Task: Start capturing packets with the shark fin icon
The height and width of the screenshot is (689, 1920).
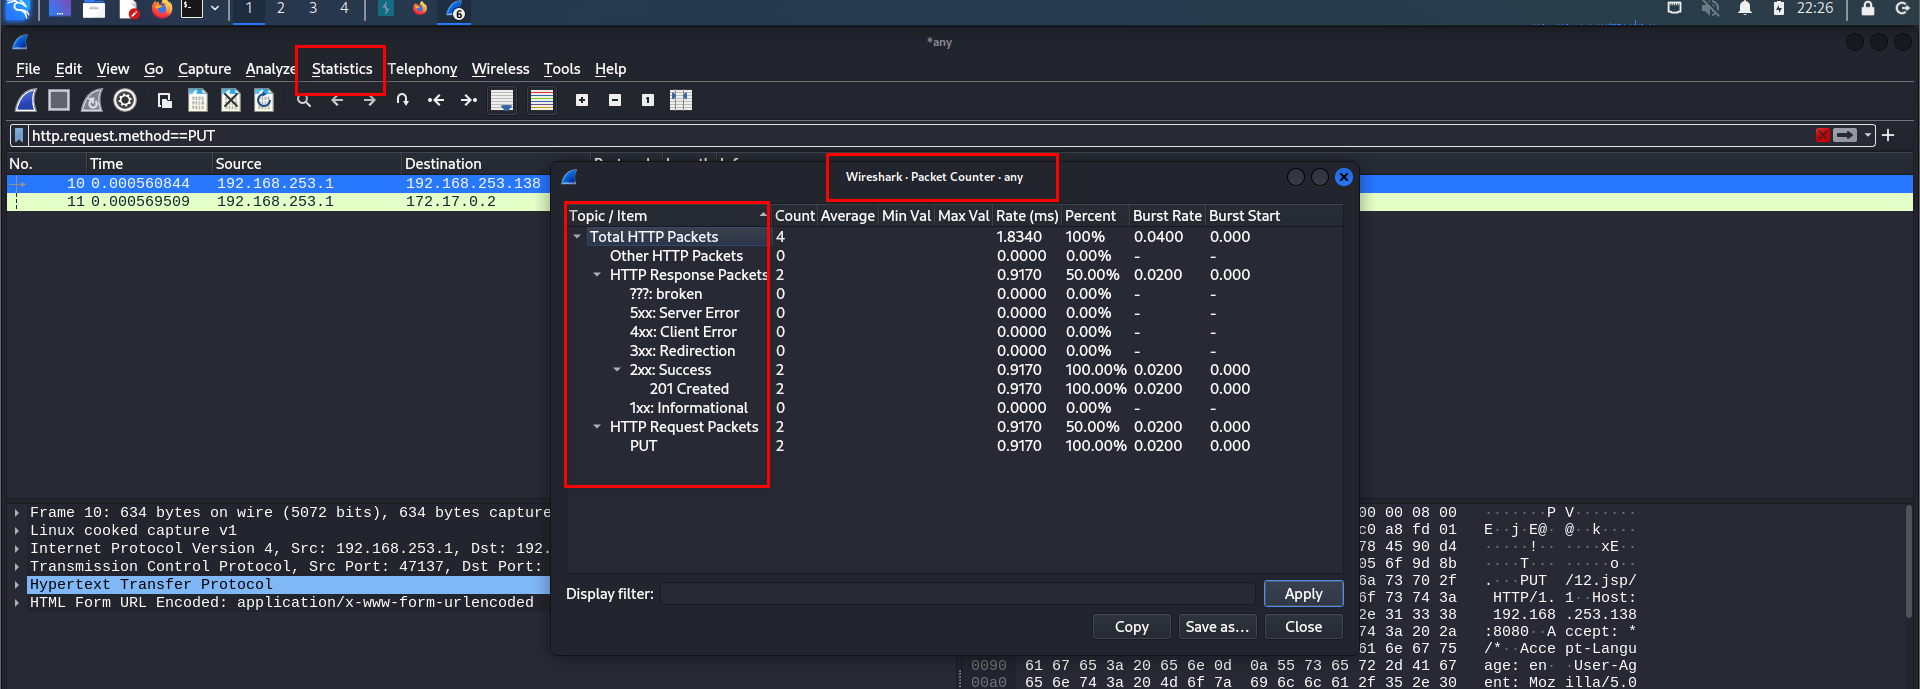Action: click(27, 100)
